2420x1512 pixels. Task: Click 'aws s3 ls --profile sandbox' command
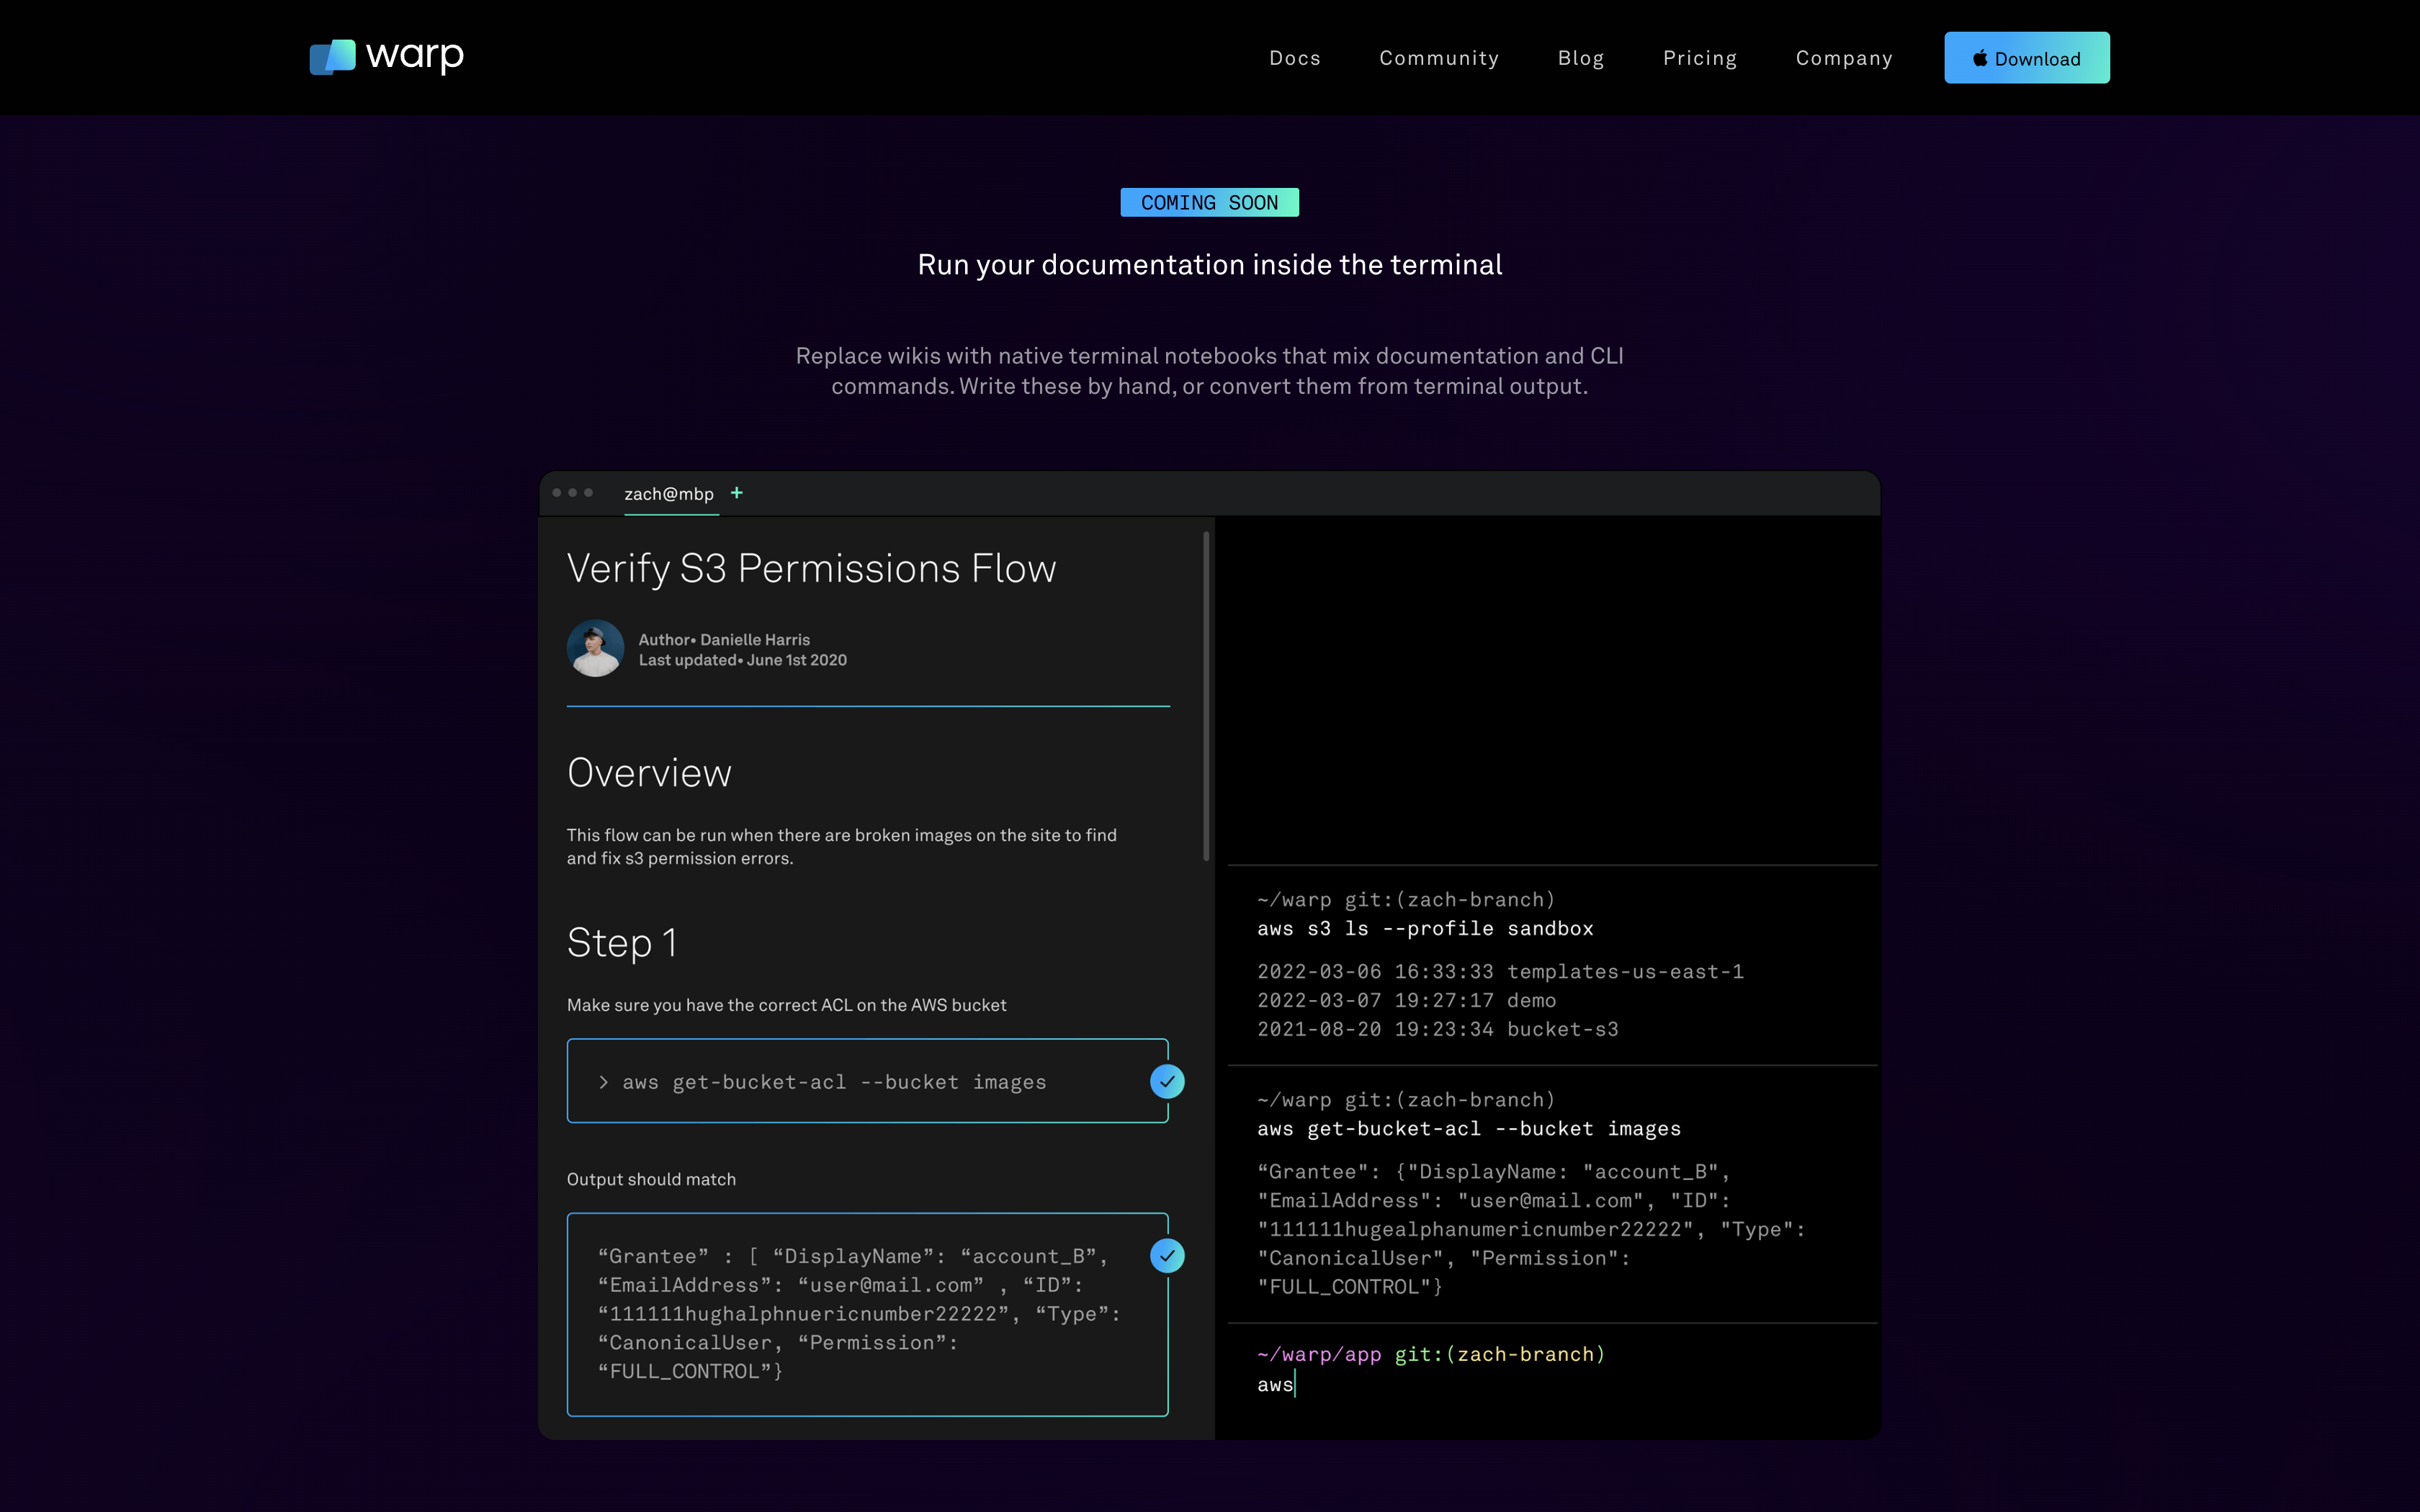(1425, 928)
